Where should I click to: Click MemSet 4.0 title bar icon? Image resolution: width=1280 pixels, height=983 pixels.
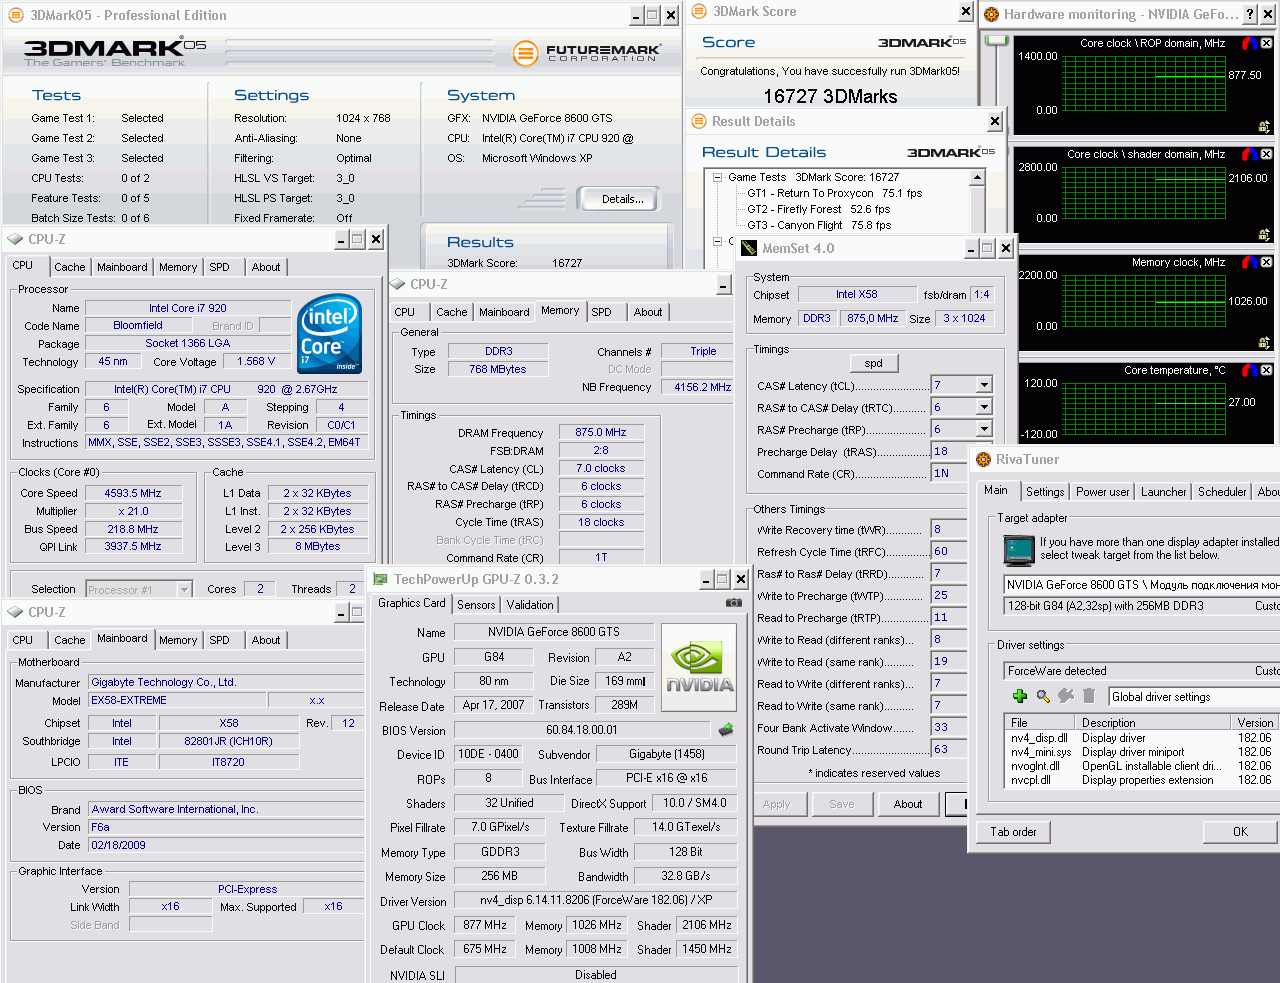(749, 248)
